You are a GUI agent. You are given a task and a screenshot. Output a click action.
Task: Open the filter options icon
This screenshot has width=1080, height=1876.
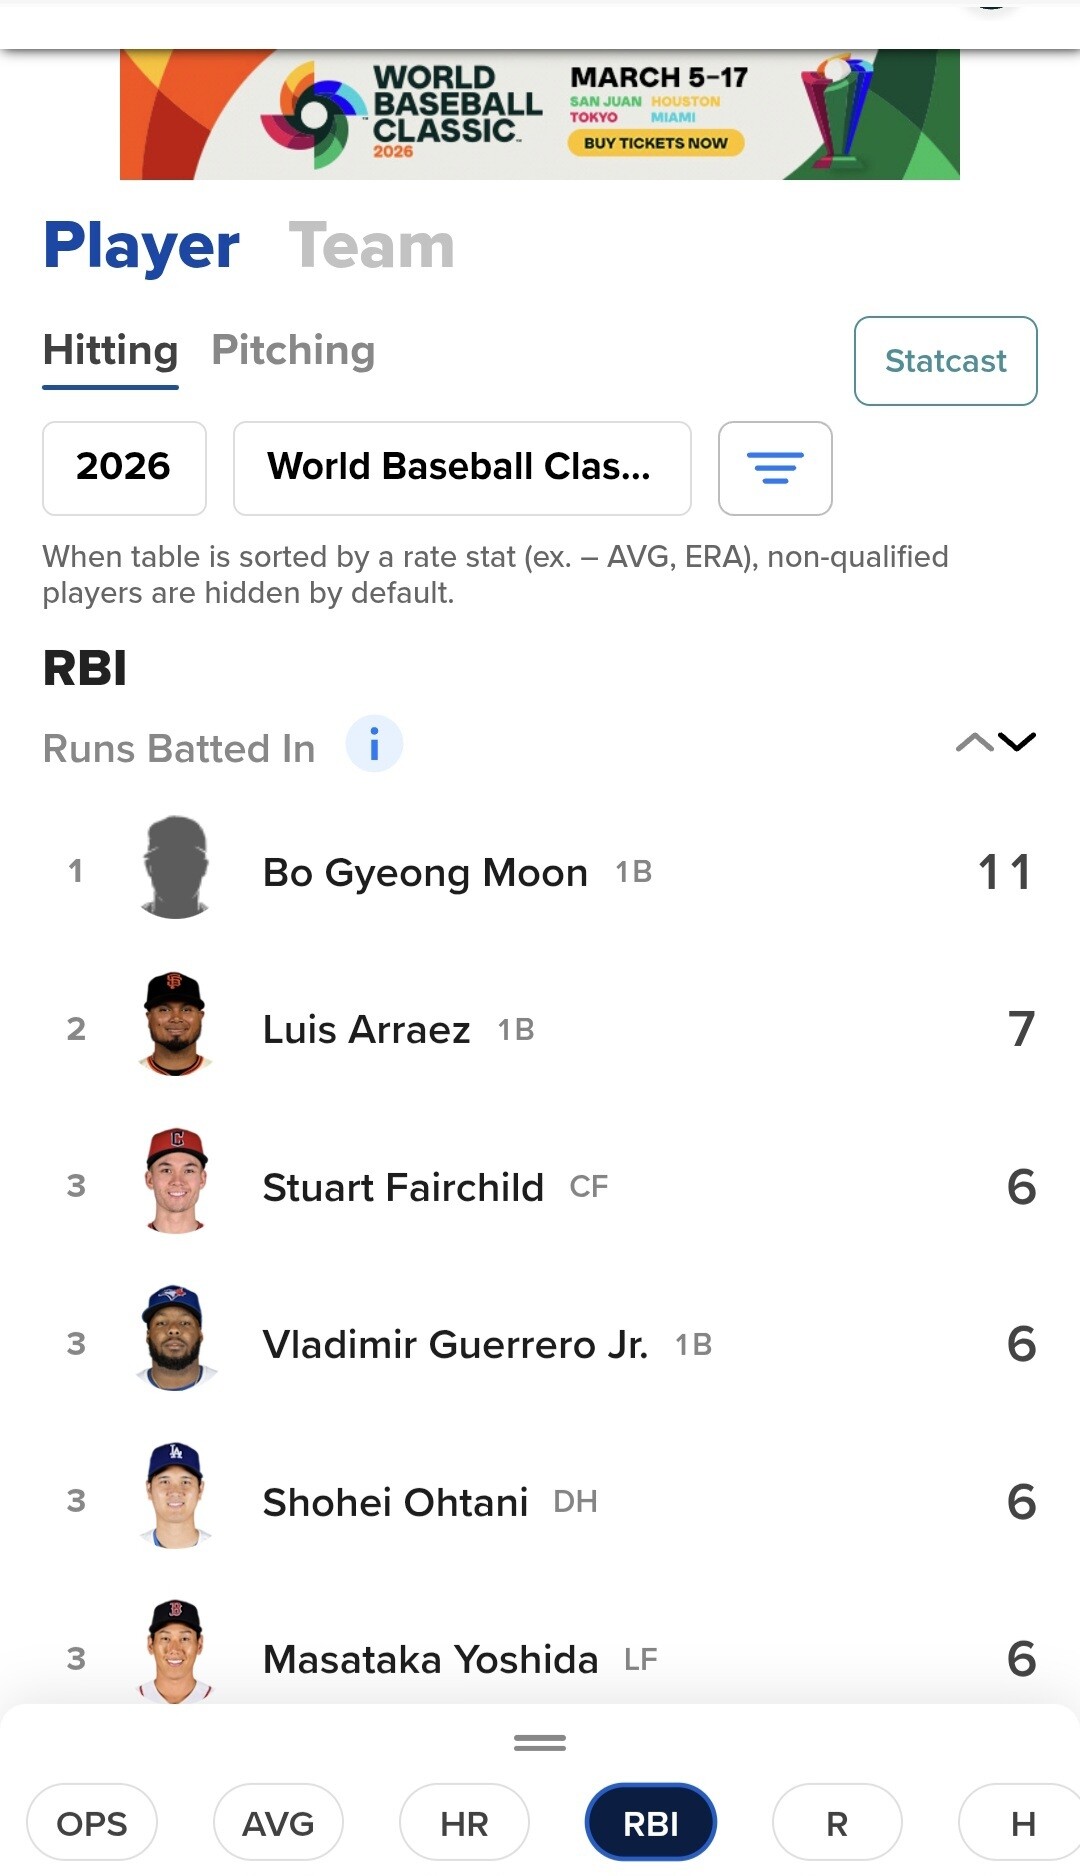775,468
